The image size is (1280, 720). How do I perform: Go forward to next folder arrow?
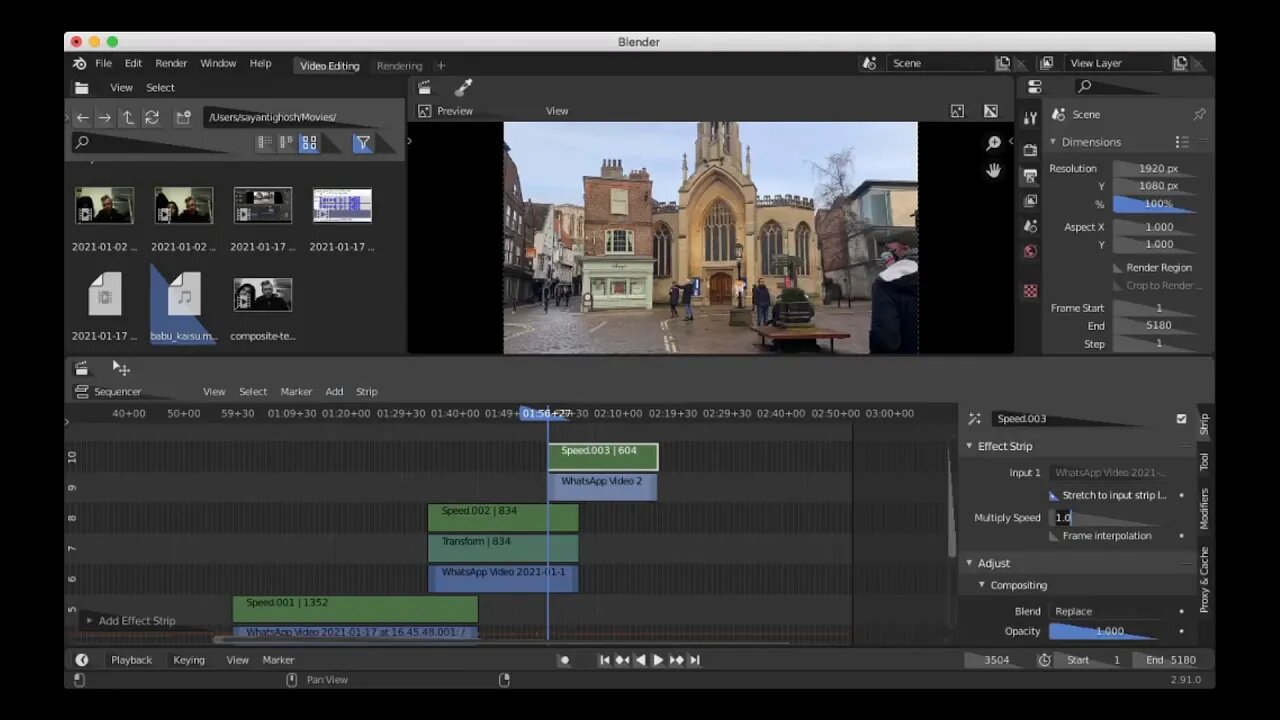pyautogui.click(x=104, y=117)
